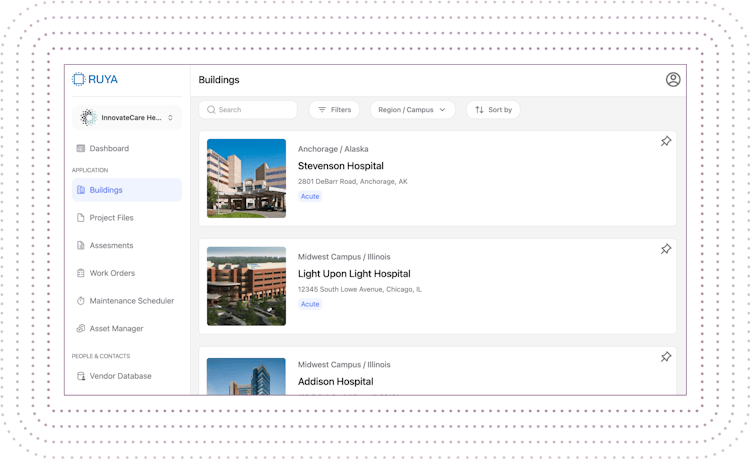Viewport: 750px width, 459px height.
Task: Open the user profile avatar icon
Action: (673, 79)
